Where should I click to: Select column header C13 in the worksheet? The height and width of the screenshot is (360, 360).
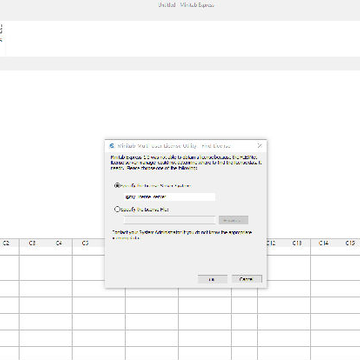point(297,243)
